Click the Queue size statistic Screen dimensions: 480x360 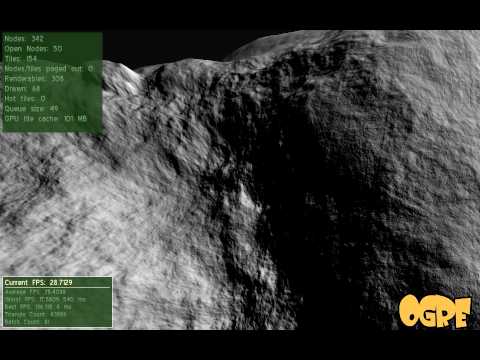(x=31, y=109)
